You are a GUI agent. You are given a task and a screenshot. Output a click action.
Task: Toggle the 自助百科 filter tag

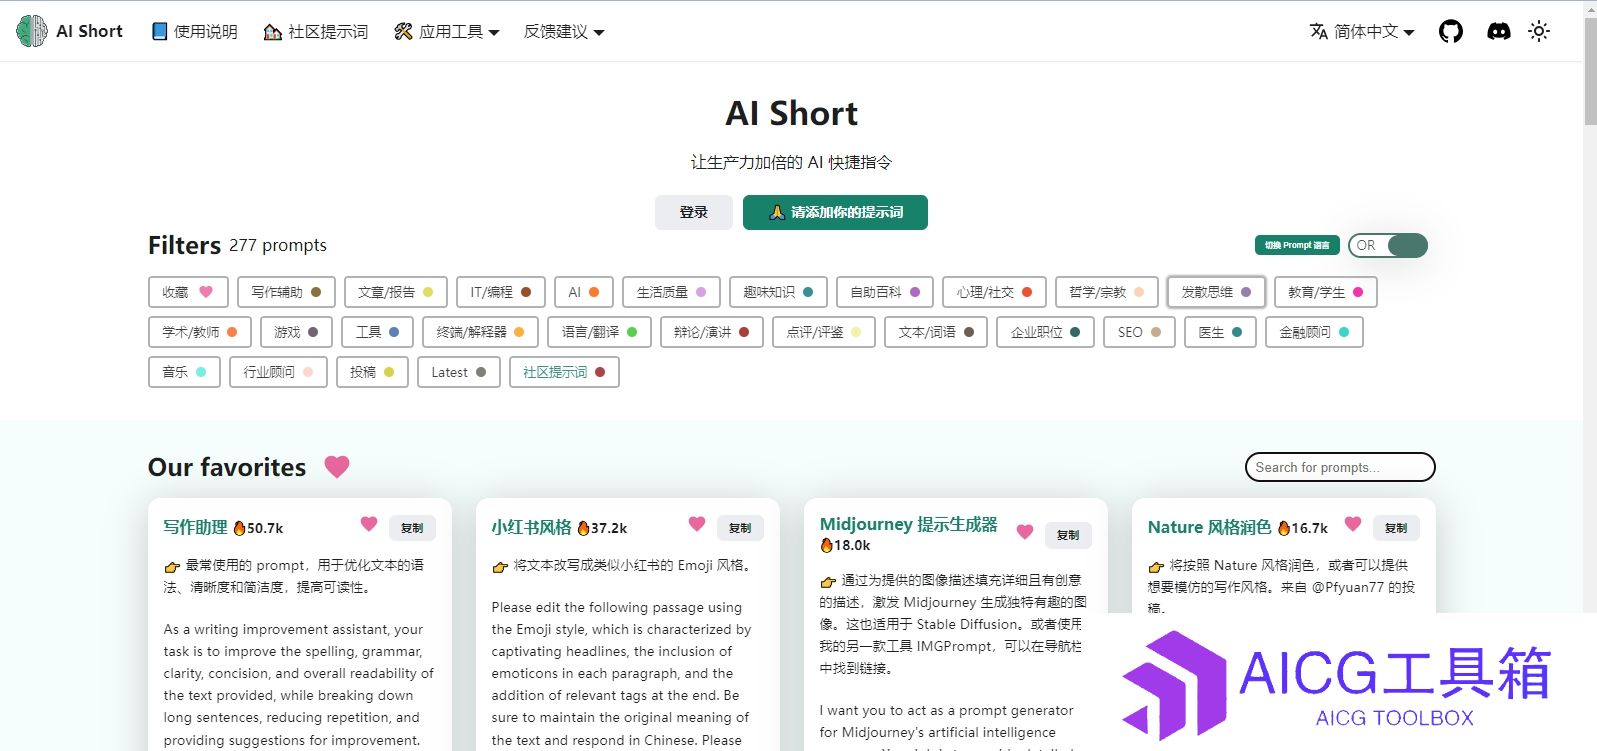[x=885, y=292]
